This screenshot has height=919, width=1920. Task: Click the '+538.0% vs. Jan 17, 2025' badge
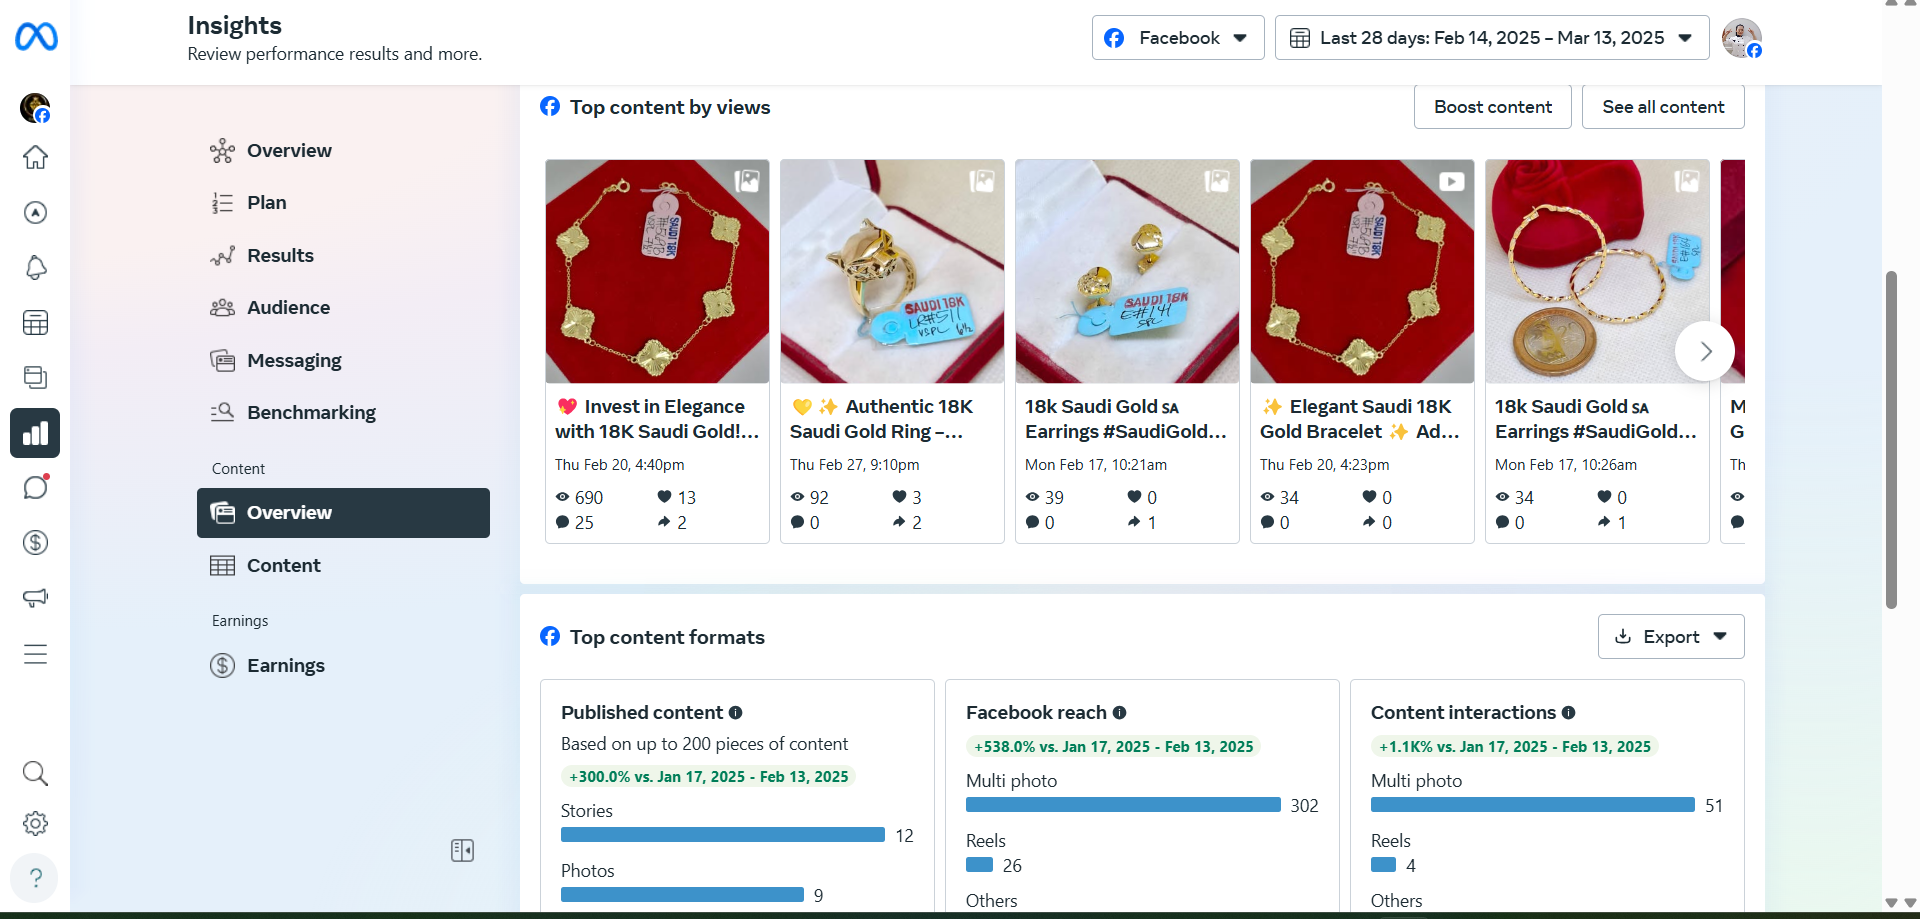[x=1113, y=747]
